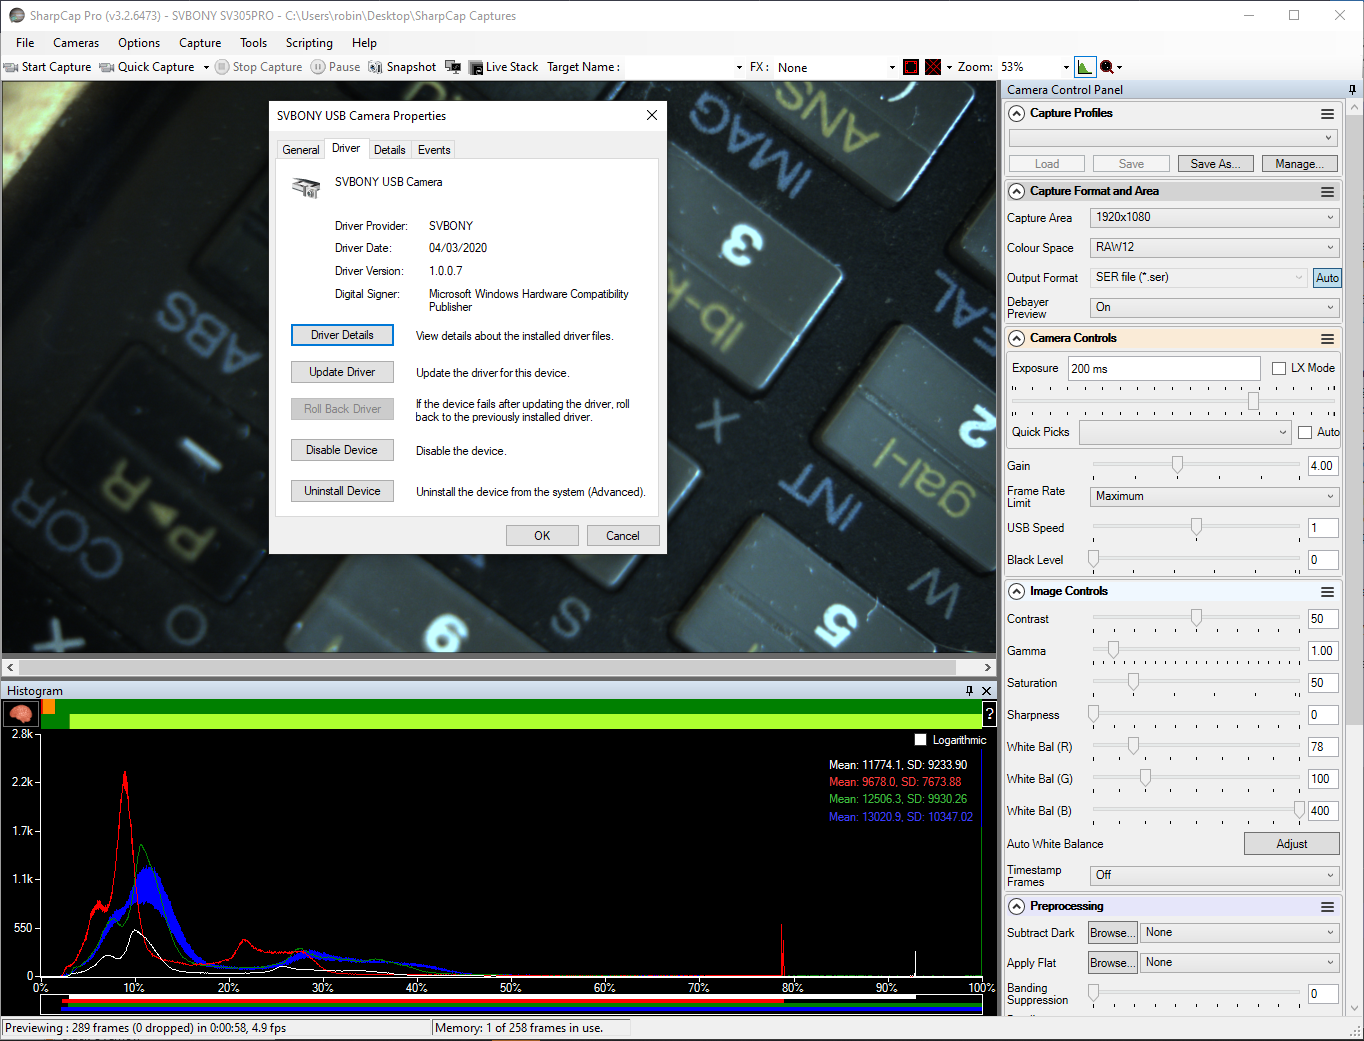This screenshot has width=1364, height=1041.
Task: Click the monitor icon beside Snapshot
Action: coord(453,67)
